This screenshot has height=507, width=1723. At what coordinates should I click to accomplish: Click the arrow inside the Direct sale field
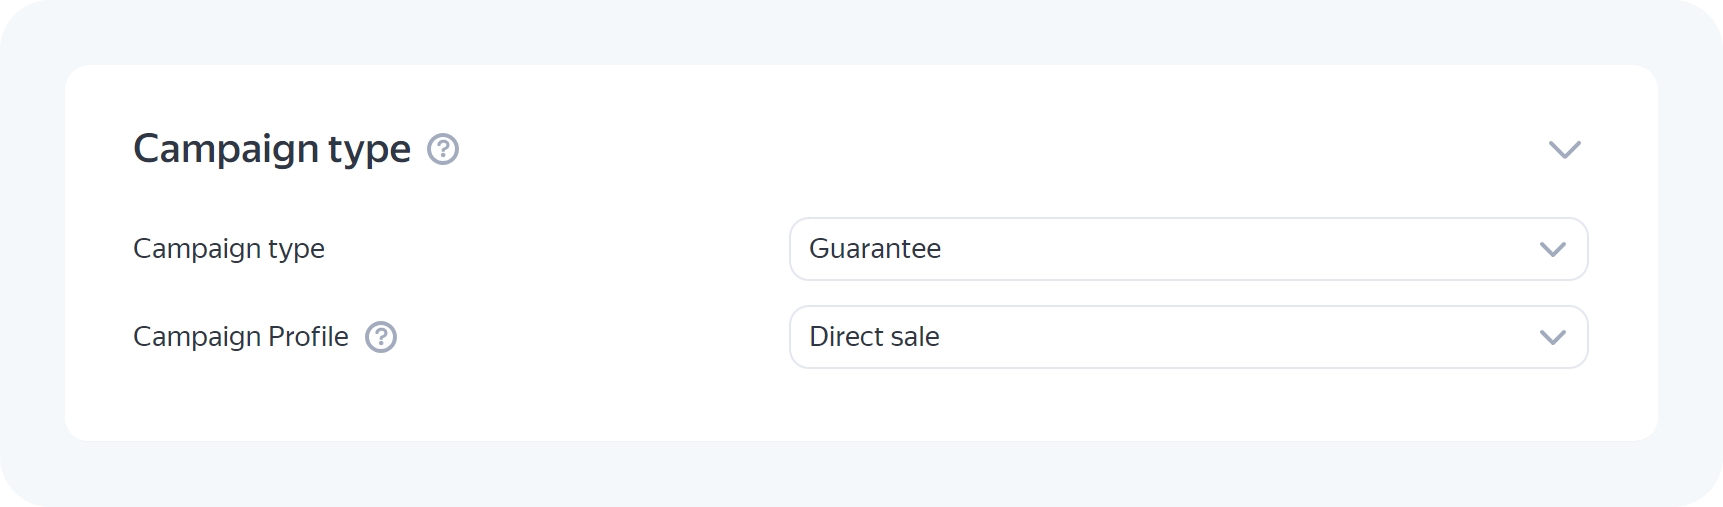pyautogui.click(x=1552, y=337)
